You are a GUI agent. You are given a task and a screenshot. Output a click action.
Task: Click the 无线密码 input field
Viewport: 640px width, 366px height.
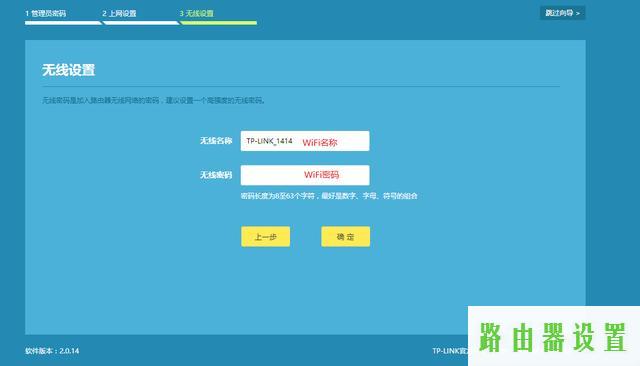tap(305, 175)
